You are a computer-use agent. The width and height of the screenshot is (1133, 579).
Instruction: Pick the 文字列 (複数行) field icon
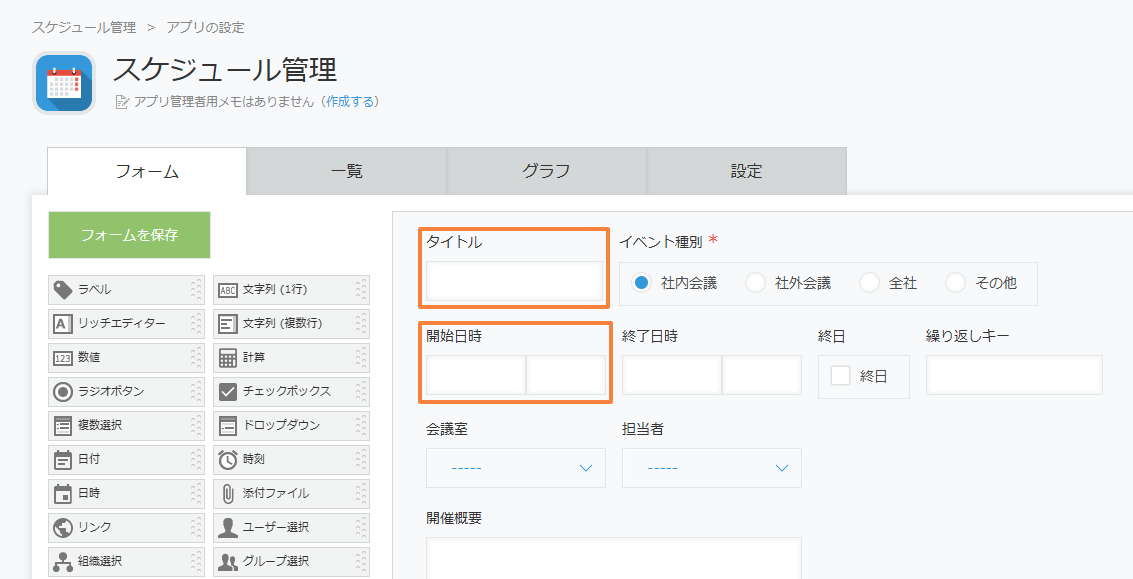click(x=228, y=324)
